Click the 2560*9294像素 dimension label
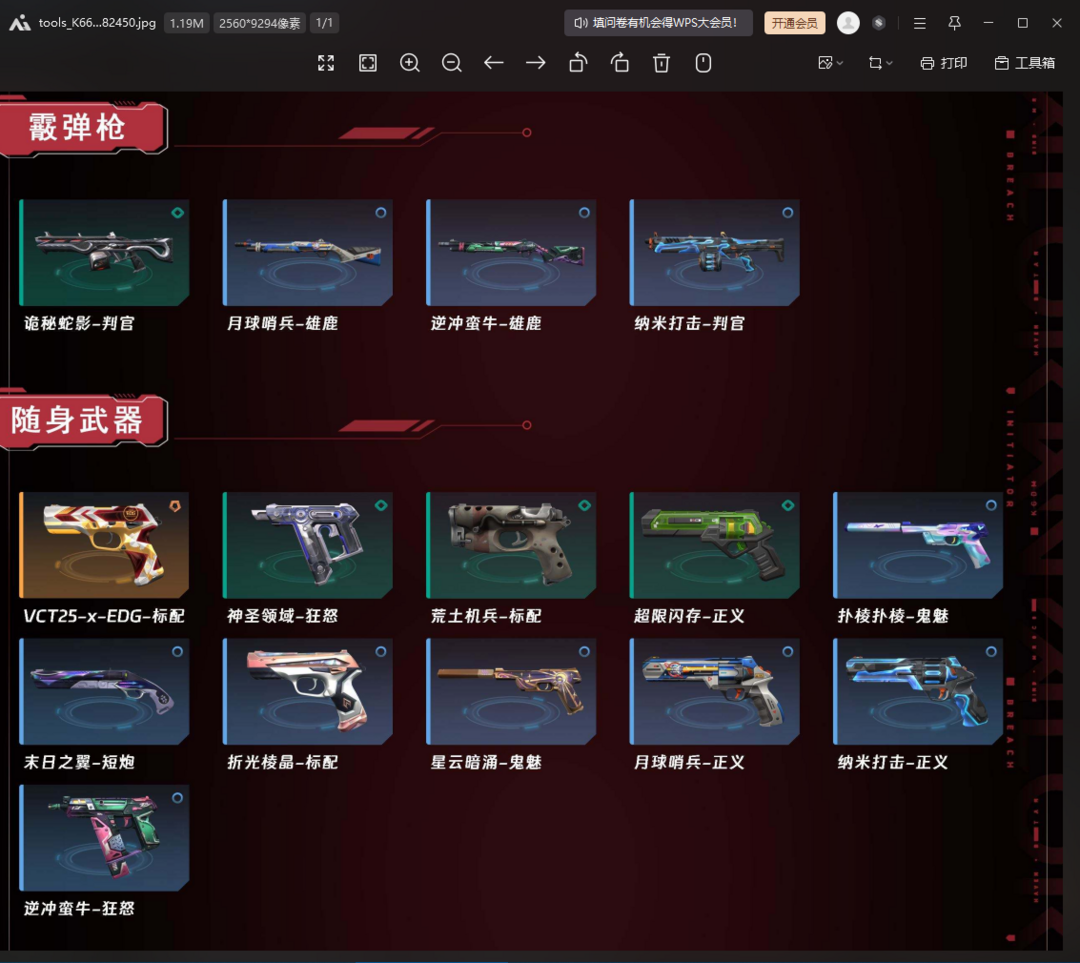Viewport: 1080px width, 963px height. [260, 23]
